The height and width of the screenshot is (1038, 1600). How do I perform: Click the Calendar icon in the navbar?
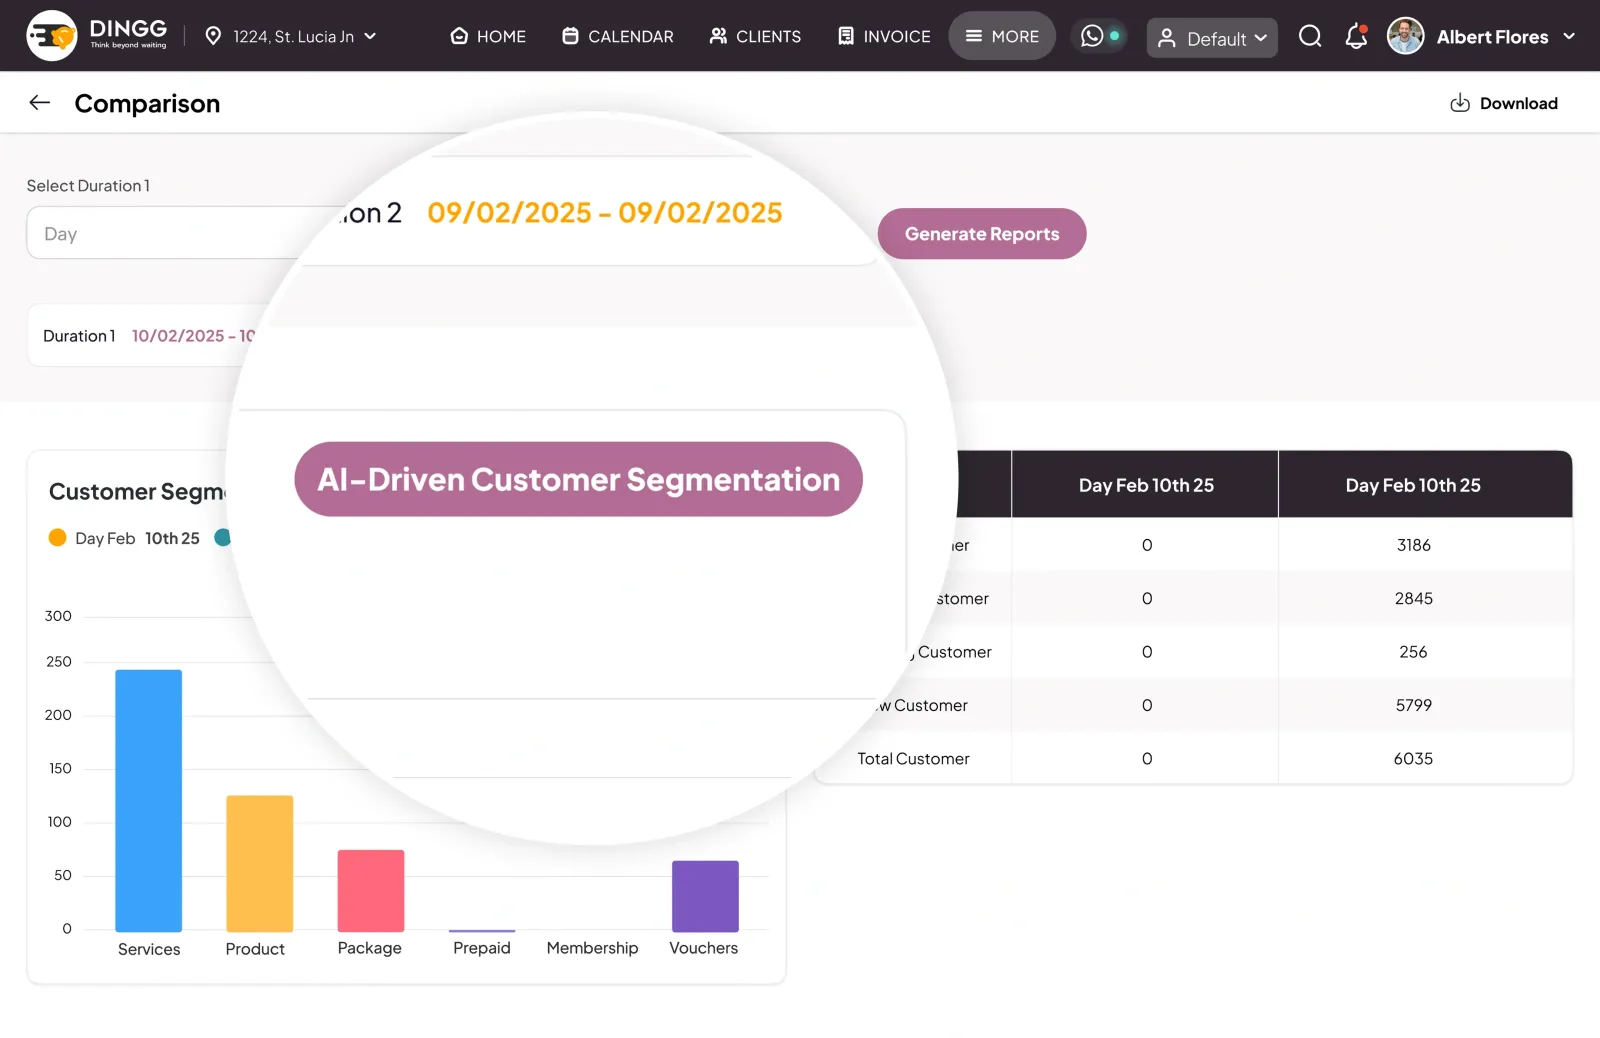coord(570,36)
